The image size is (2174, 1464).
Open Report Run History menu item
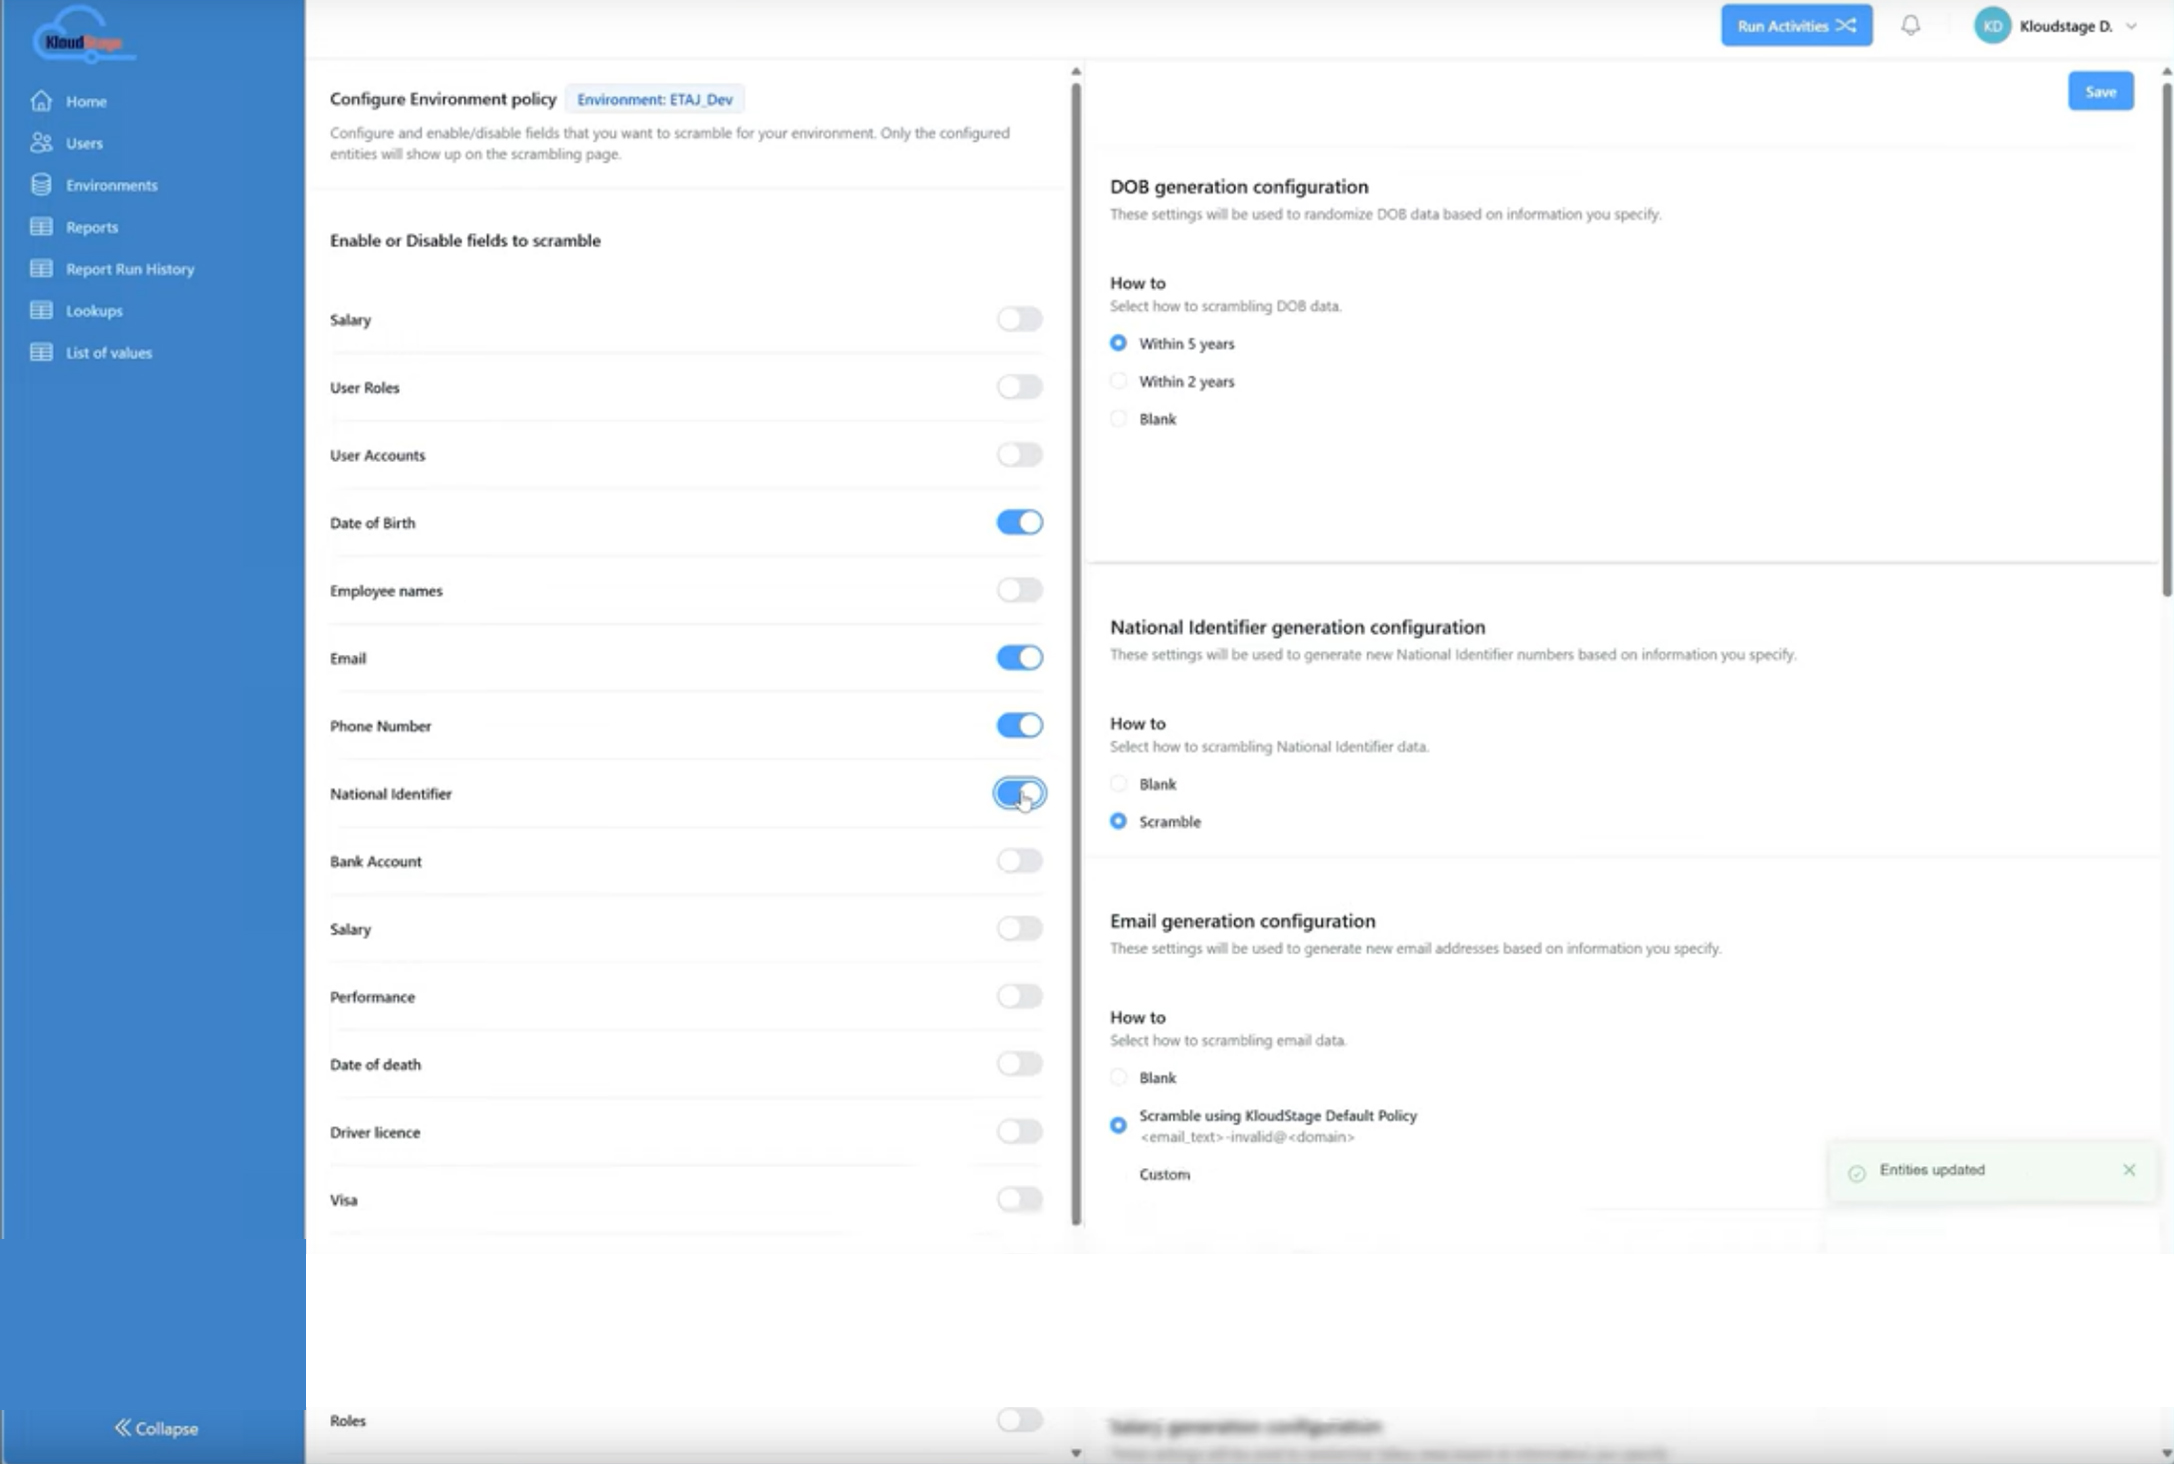pos(130,269)
